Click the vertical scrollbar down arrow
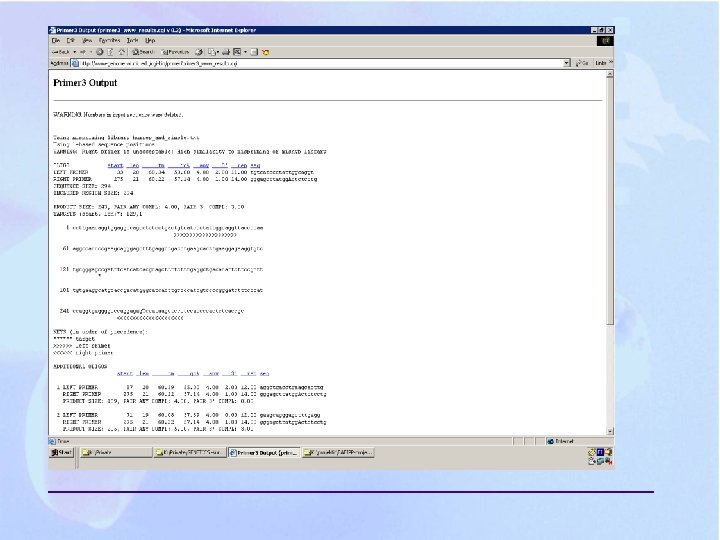The width and height of the screenshot is (720, 540). pyautogui.click(x=610, y=431)
